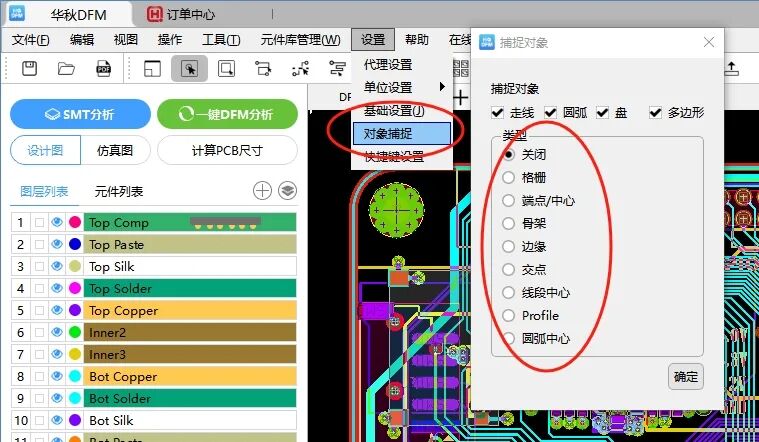759x442 pixels.
Task: Hide the Top Paste layer
Action: (x=57, y=244)
